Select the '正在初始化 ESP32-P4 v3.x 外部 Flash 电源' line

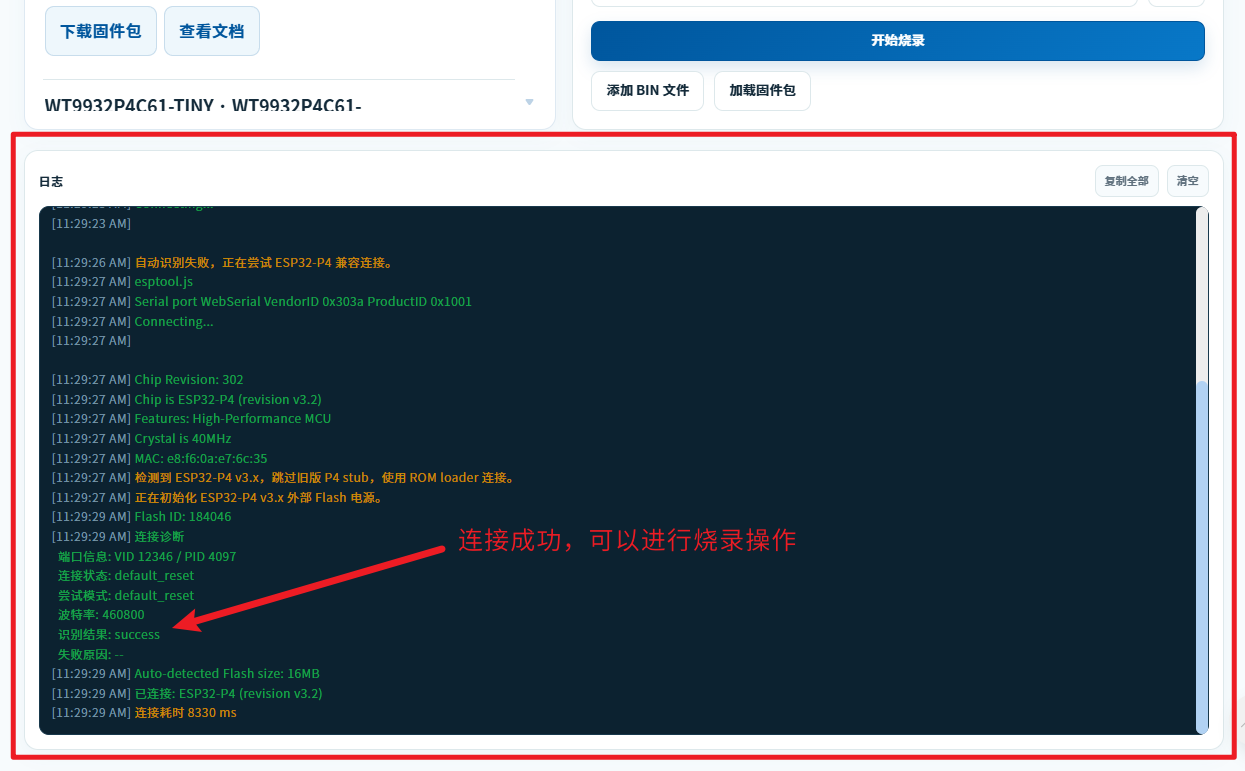(x=218, y=497)
